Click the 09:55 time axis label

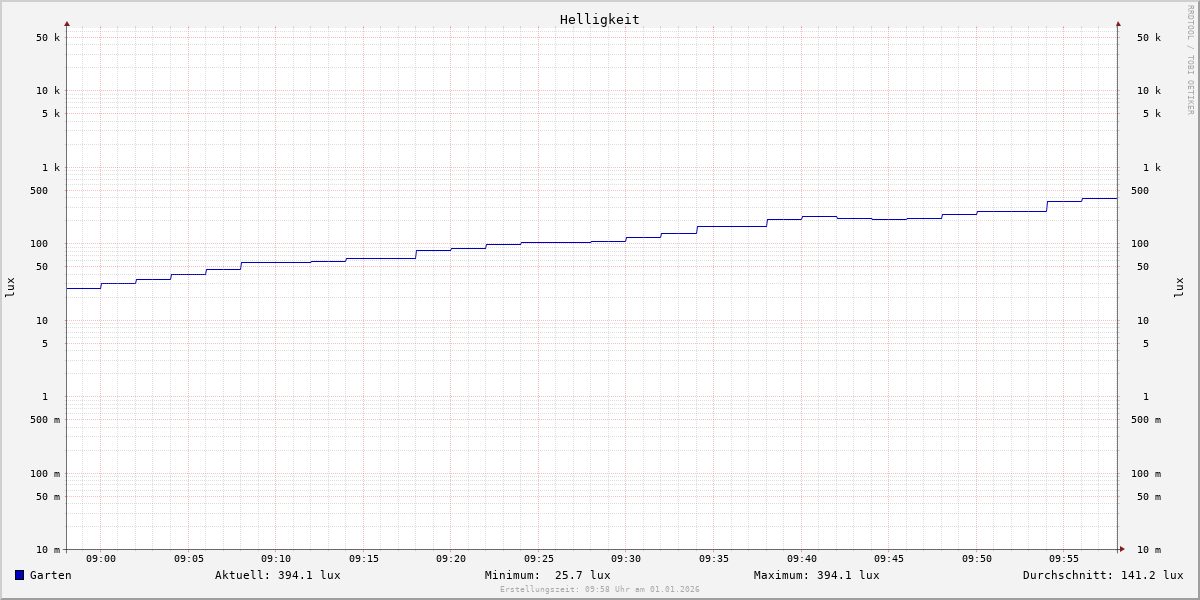click(1064, 559)
